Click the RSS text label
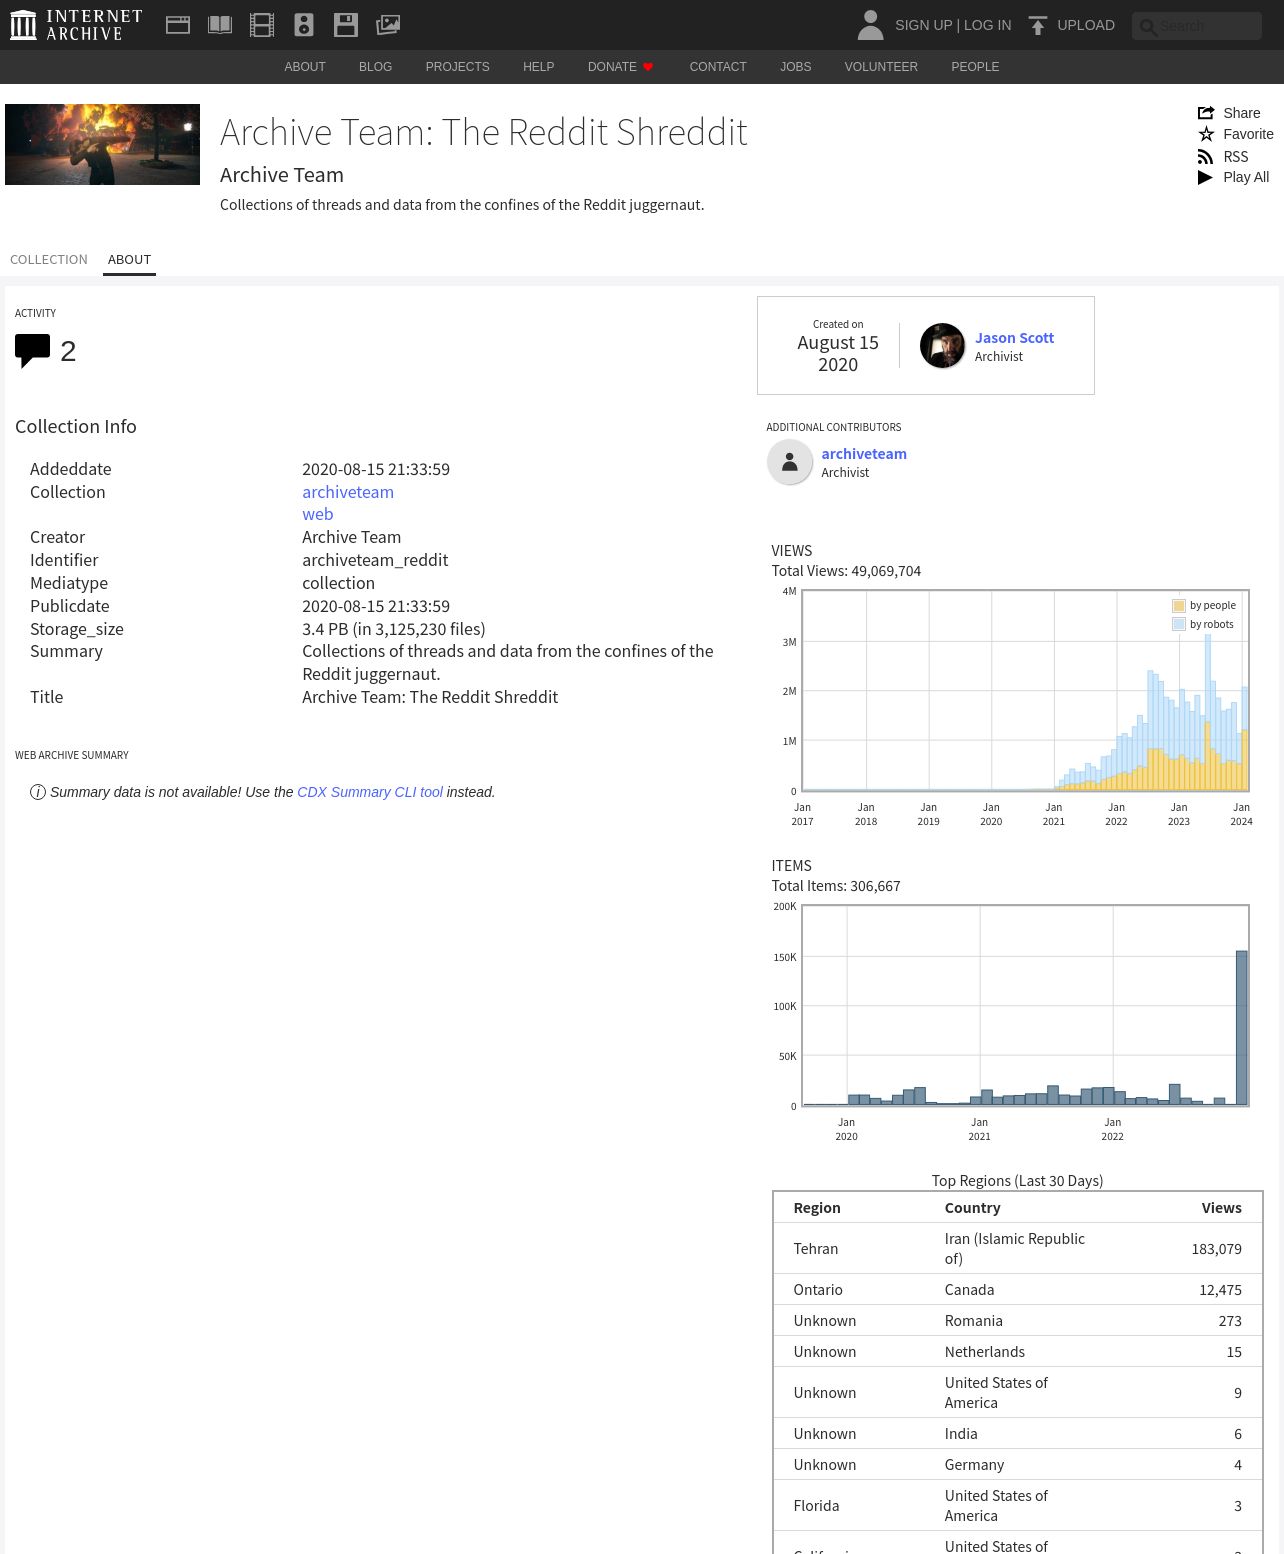The height and width of the screenshot is (1554, 1284). [x=1236, y=157]
